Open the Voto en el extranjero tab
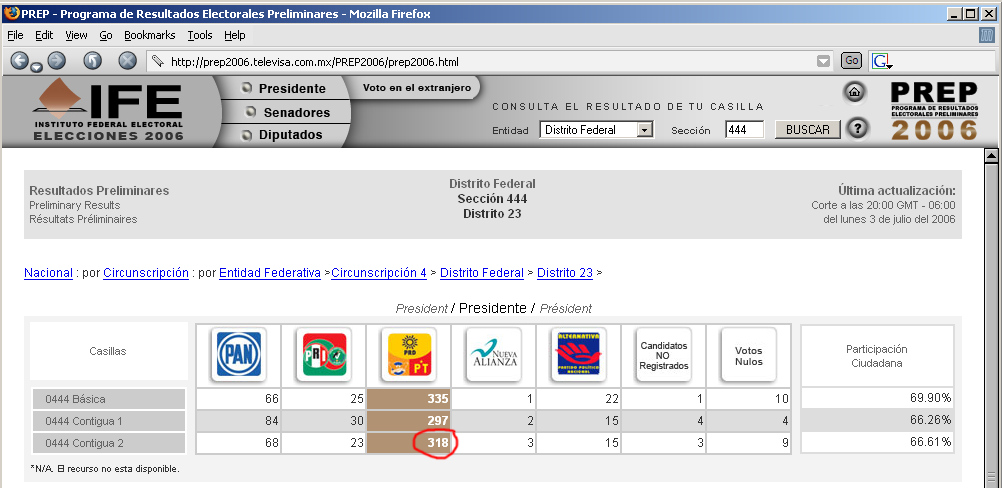This screenshot has width=1002, height=488. [x=417, y=88]
